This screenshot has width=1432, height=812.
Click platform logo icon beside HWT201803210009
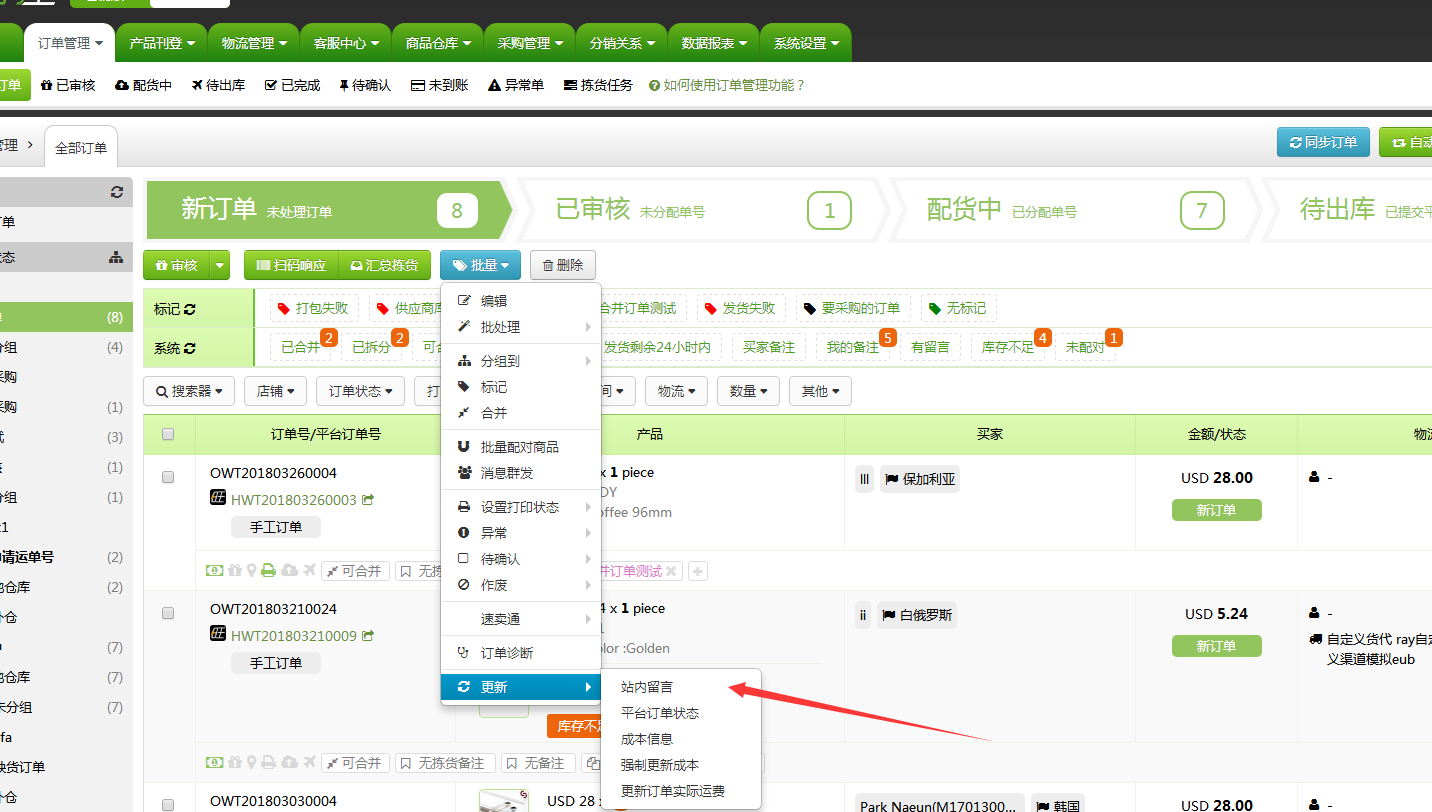pos(218,634)
